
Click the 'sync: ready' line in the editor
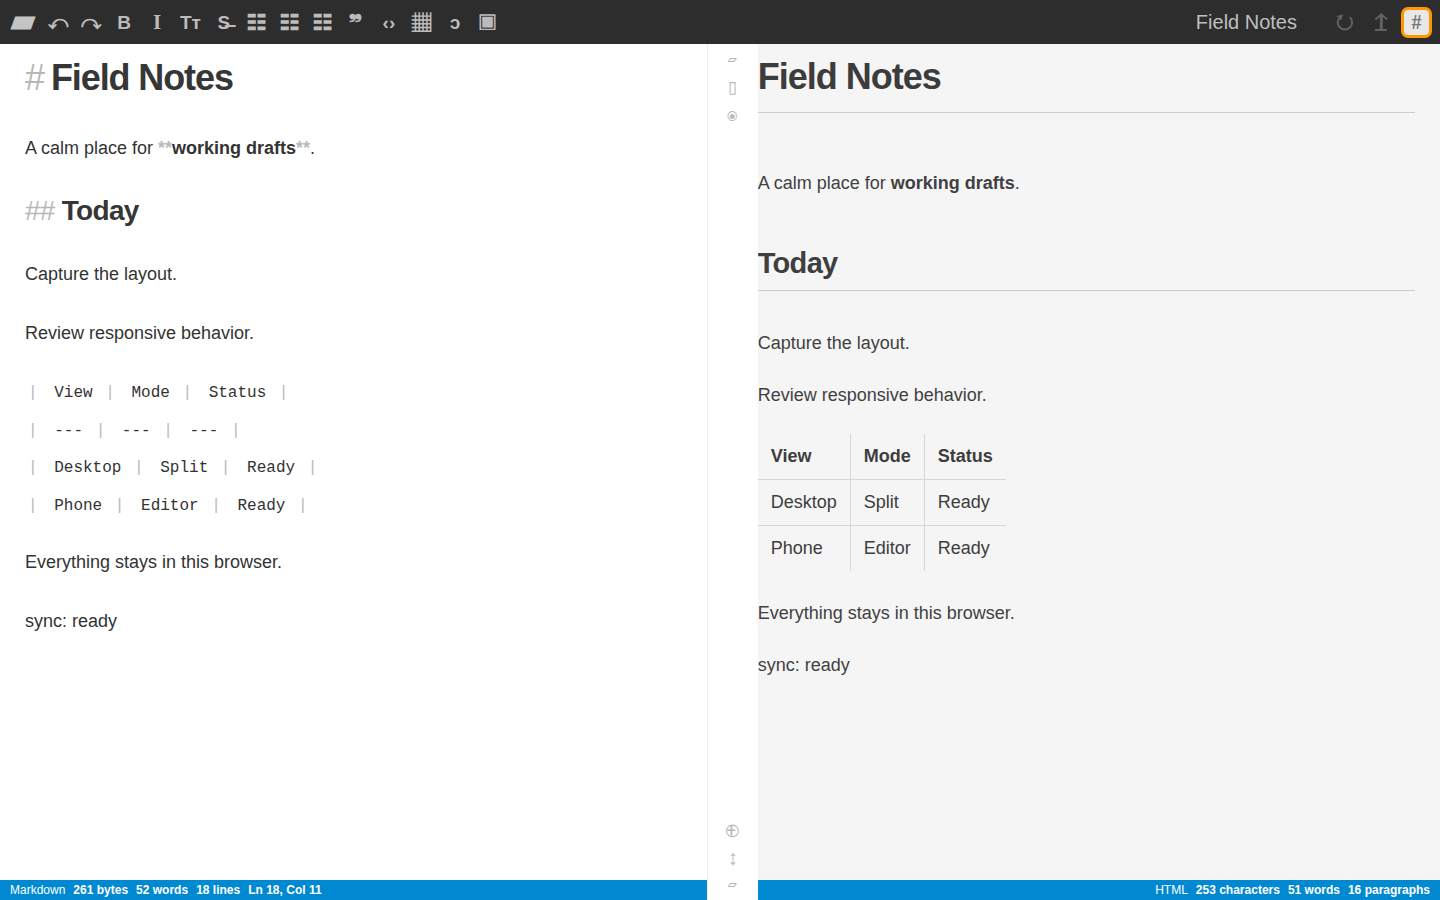pyautogui.click(x=71, y=621)
